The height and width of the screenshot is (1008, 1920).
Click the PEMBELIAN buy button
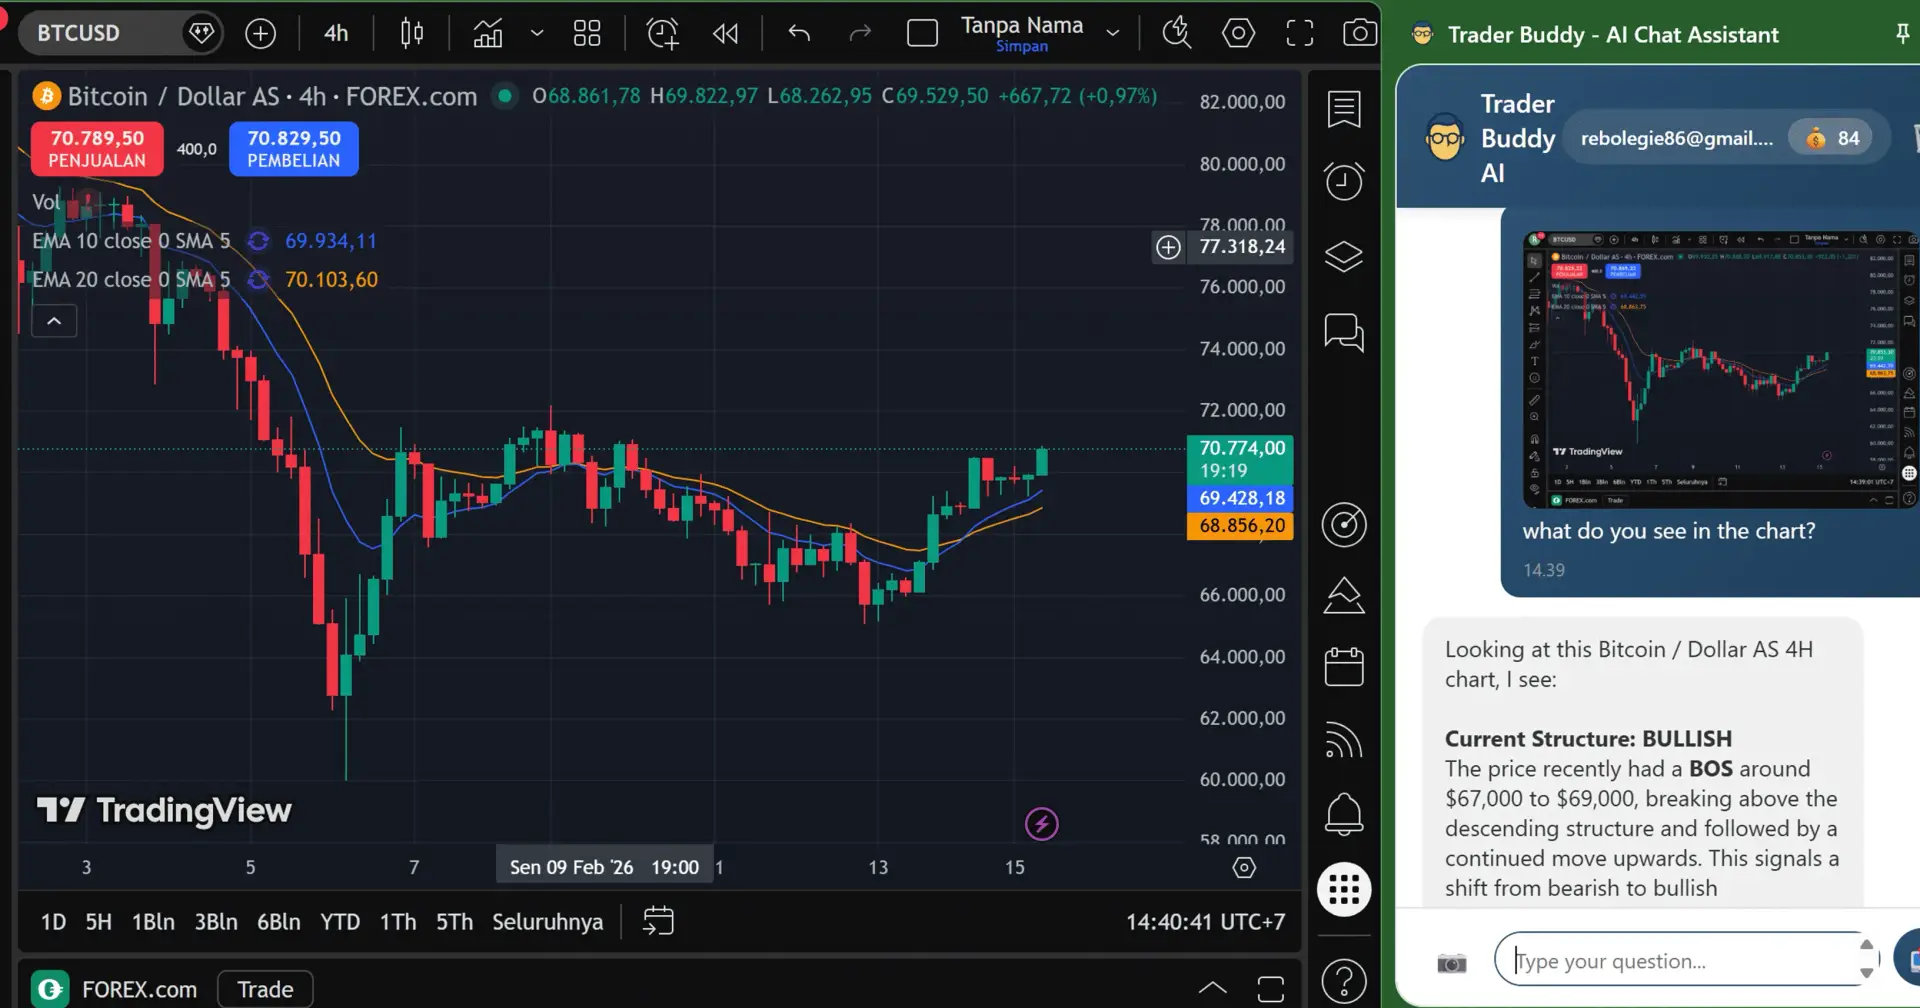tap(293, 148)
